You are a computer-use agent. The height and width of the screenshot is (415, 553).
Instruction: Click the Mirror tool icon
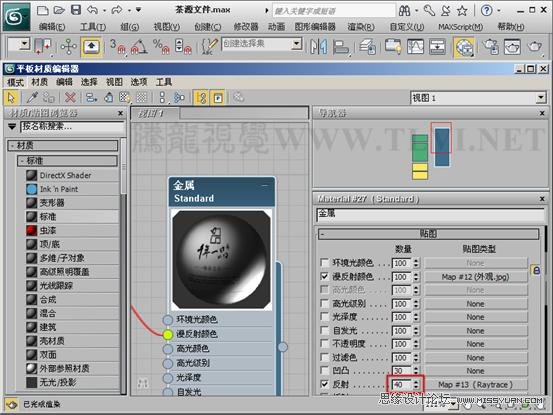pyautogui.click(x=318, y=47)
